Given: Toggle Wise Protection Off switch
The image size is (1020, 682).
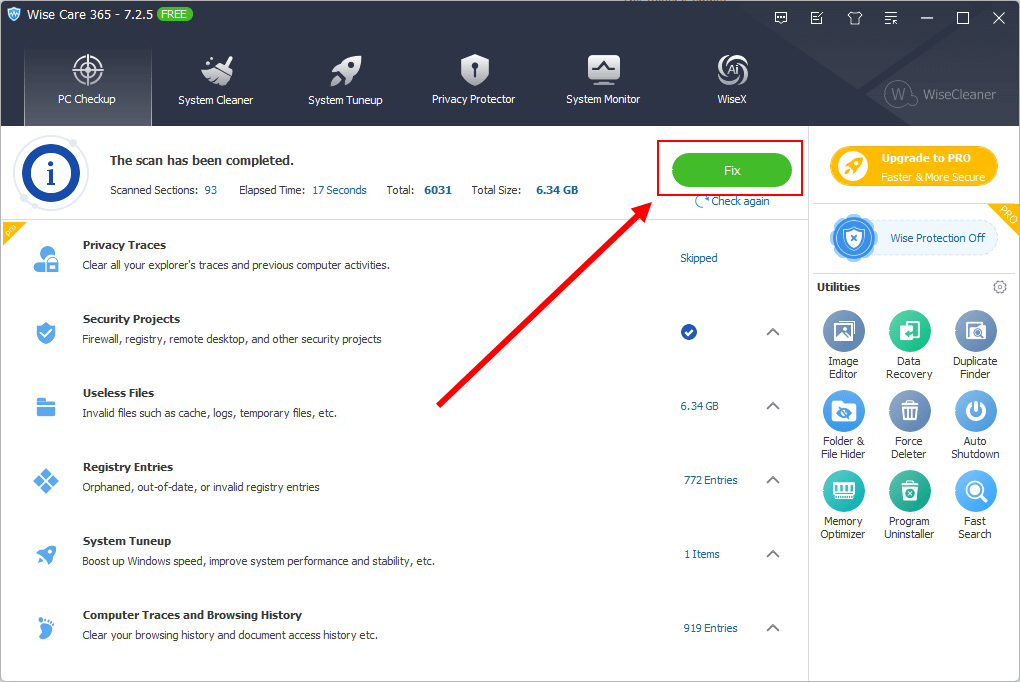Looking at the screenshot, I should click(913, 238).
